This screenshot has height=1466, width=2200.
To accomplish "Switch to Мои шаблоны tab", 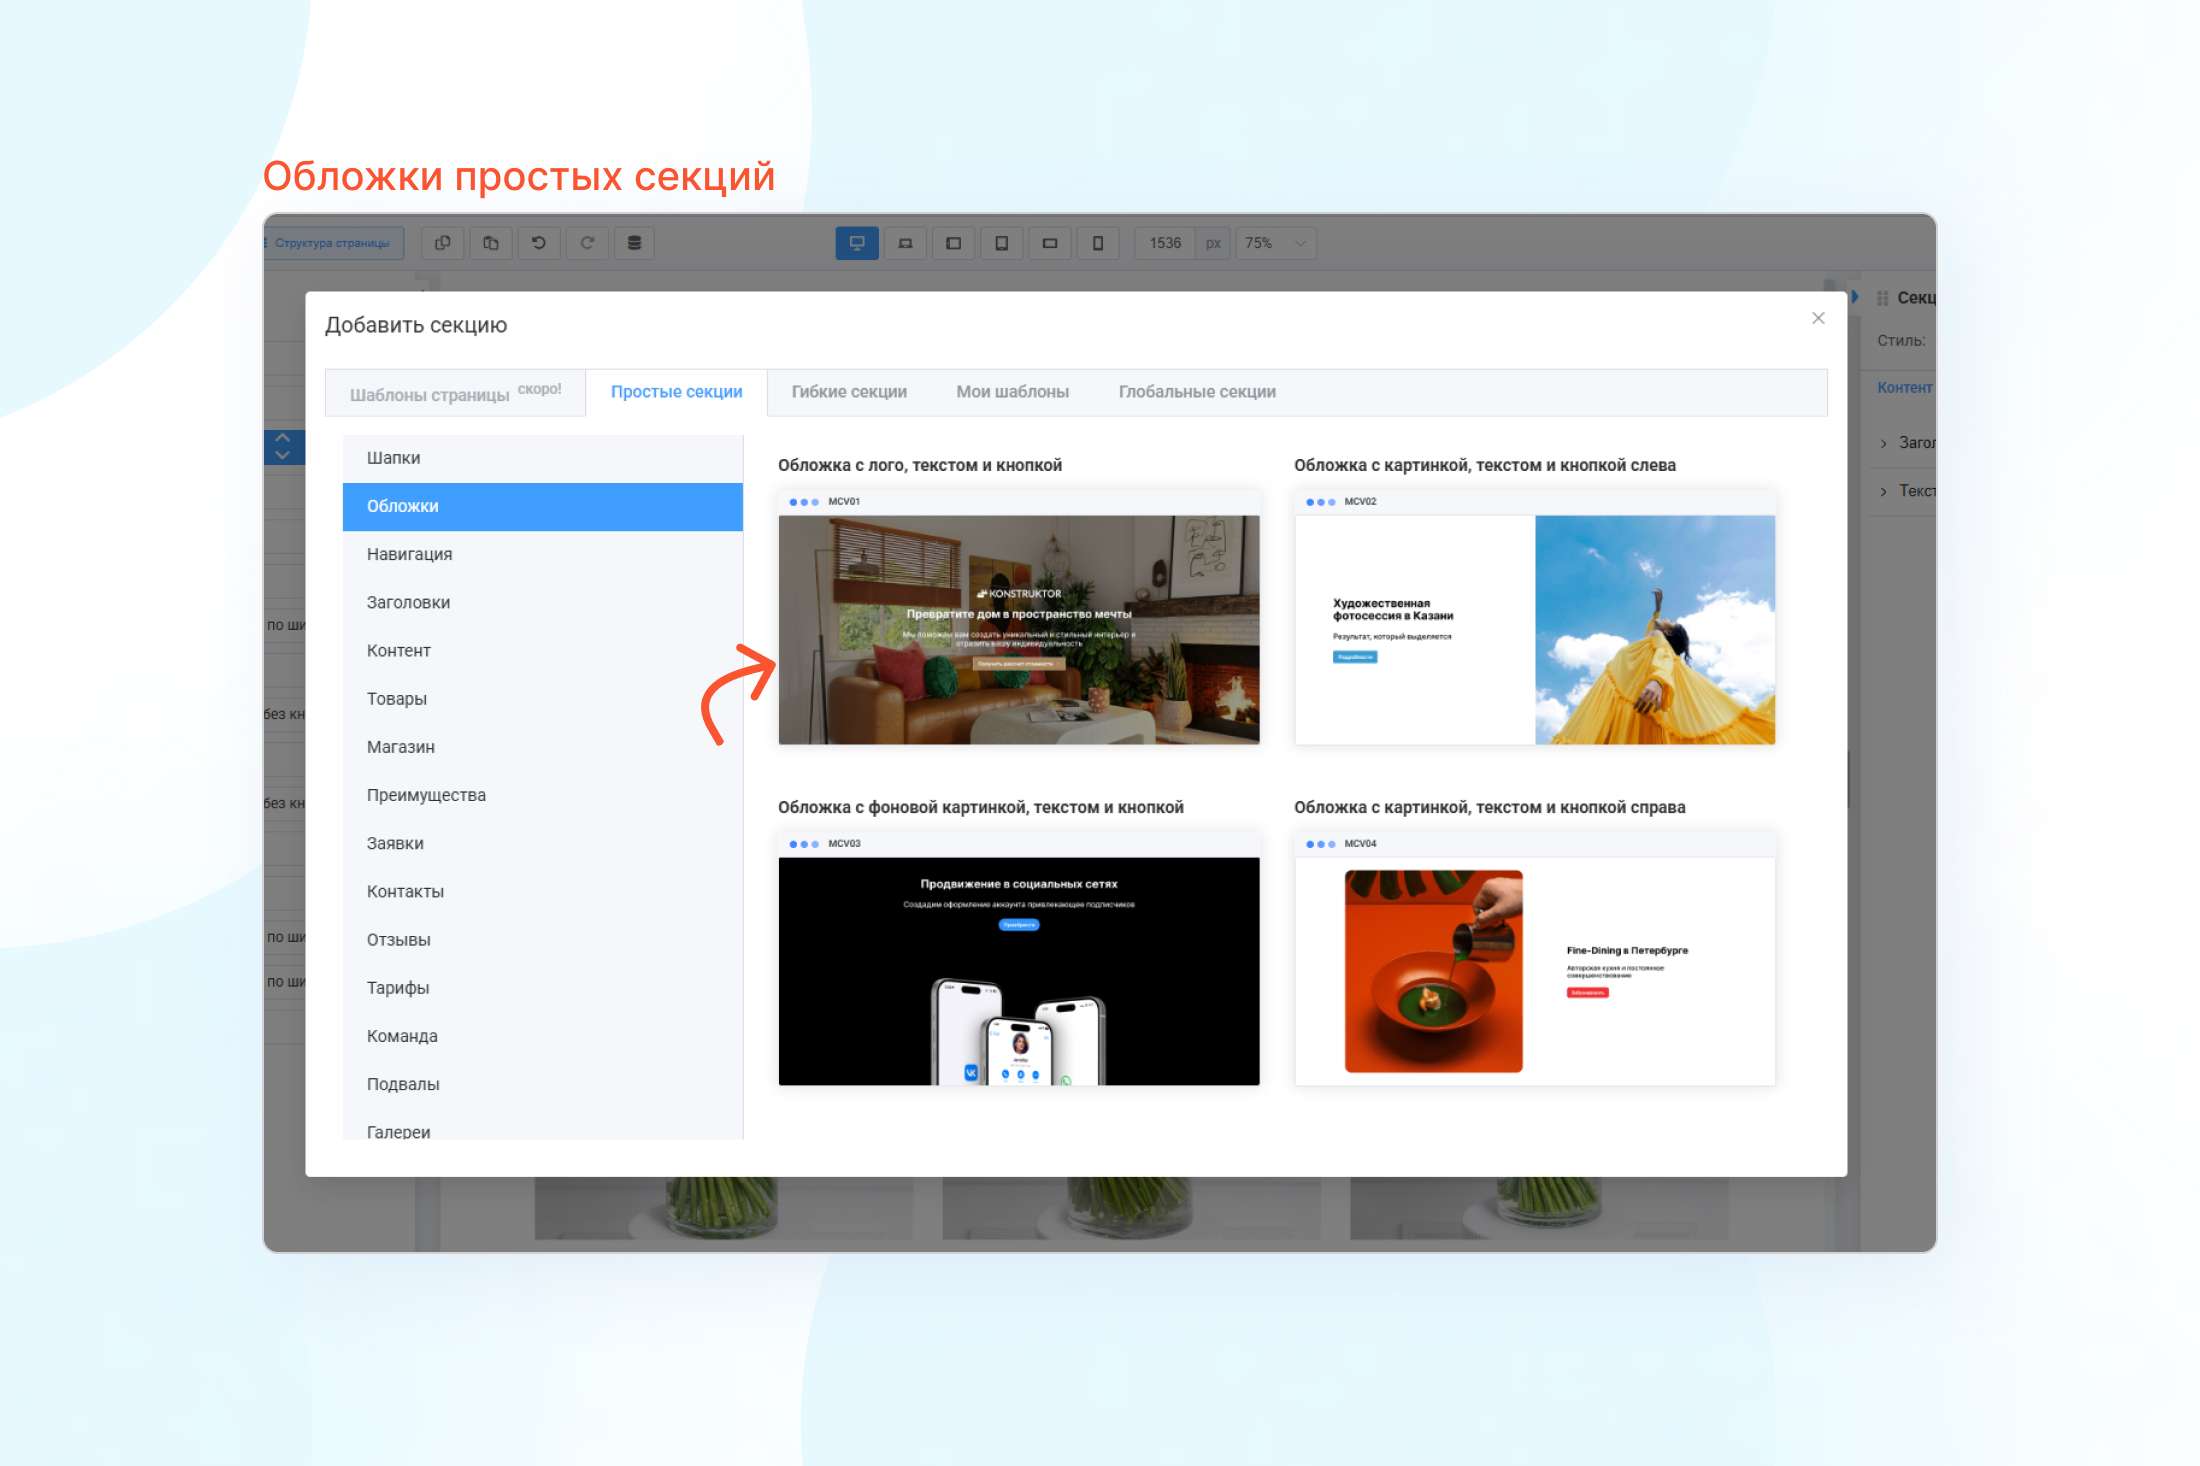I will click(x=1012, y=392).
